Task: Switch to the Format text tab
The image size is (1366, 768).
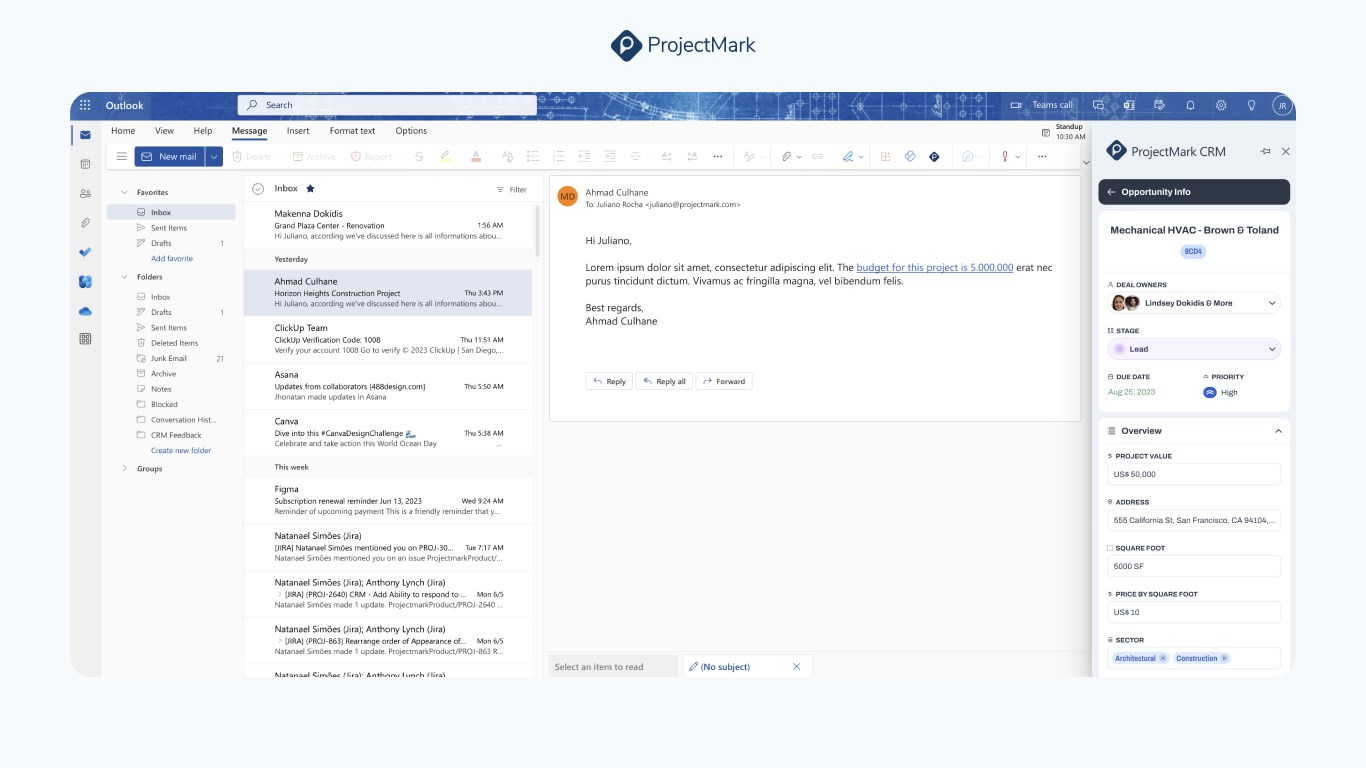Action: click(352, 131)
